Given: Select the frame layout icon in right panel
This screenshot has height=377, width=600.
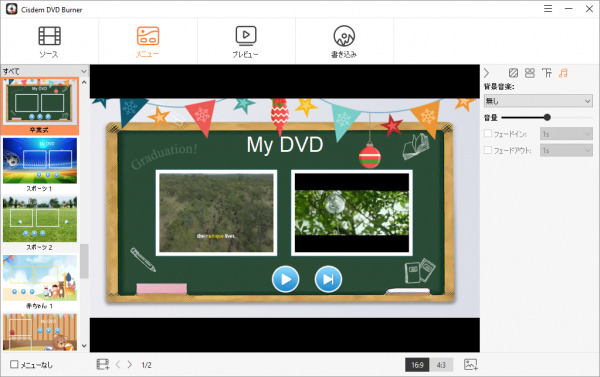Looking at the screenshot, I should (530, 73).
